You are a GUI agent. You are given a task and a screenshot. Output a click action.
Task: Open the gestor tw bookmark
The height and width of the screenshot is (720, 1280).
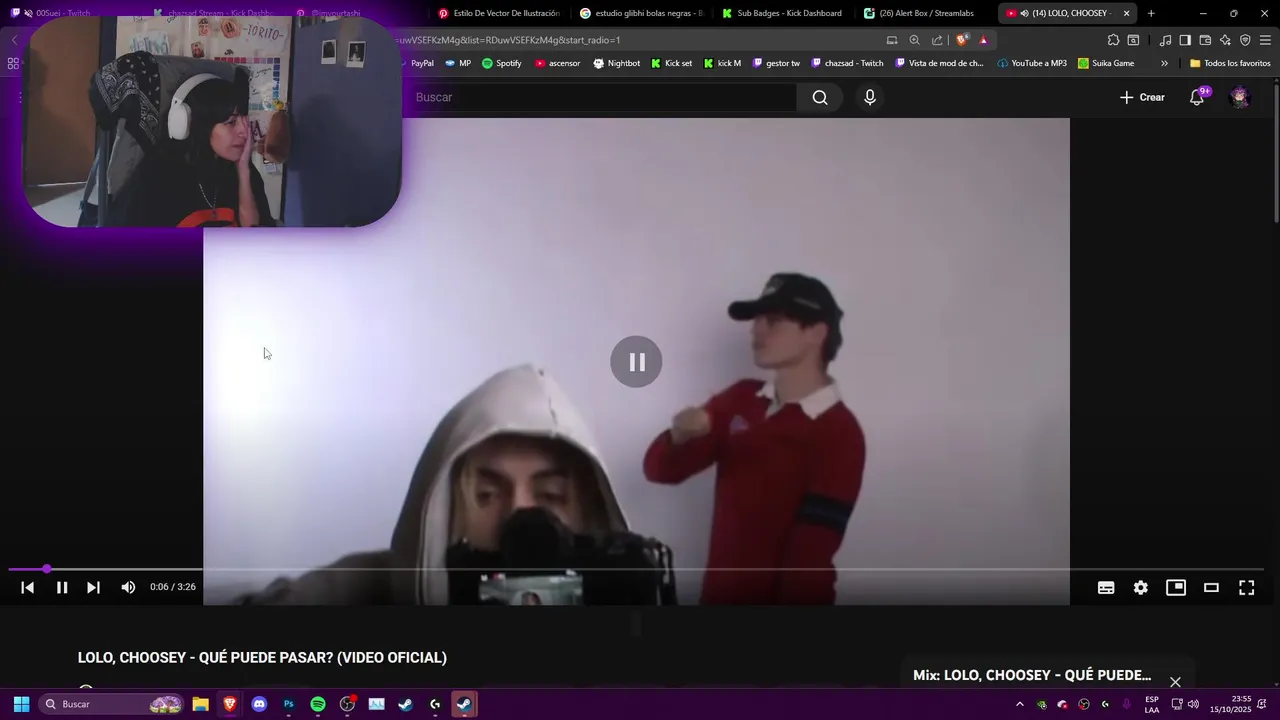point(775,63)
